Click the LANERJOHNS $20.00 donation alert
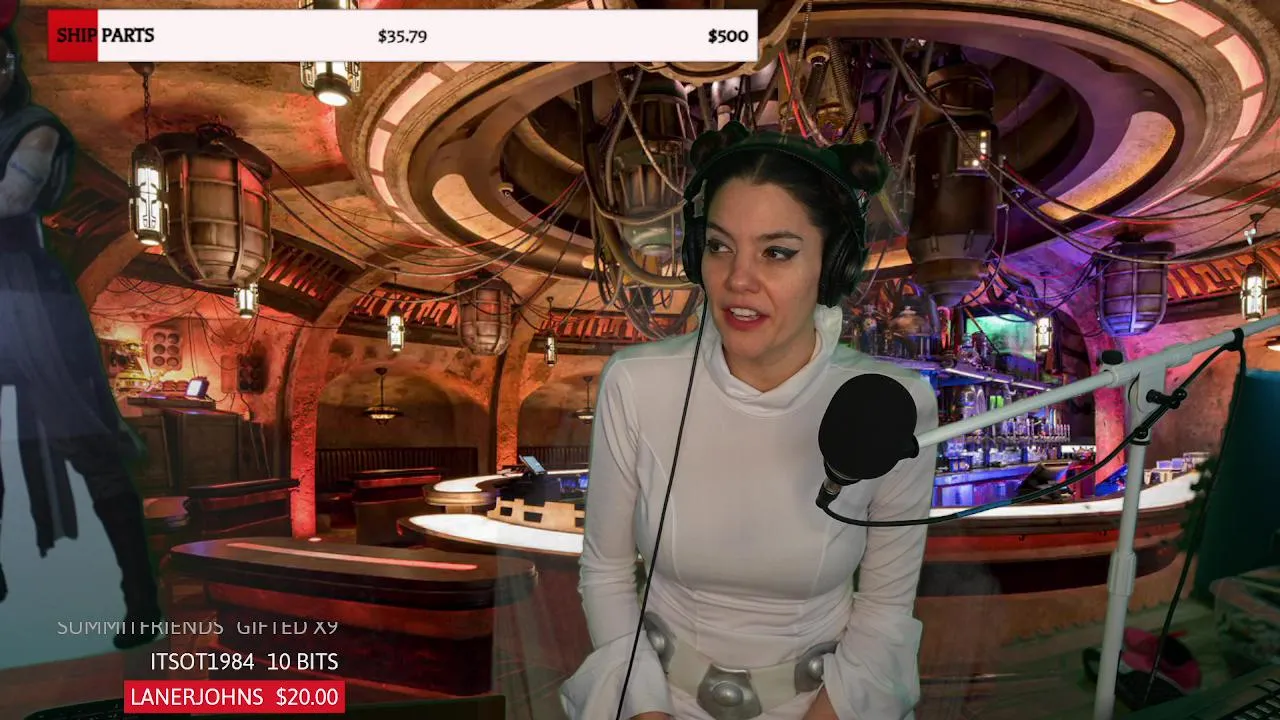 [234, 697]
